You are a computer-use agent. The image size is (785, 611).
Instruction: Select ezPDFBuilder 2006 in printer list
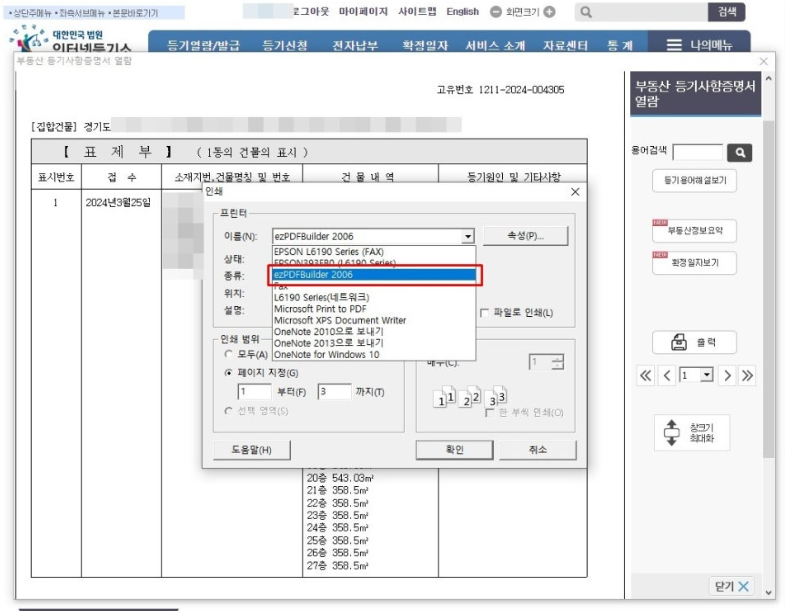click(x=373, y=274)
